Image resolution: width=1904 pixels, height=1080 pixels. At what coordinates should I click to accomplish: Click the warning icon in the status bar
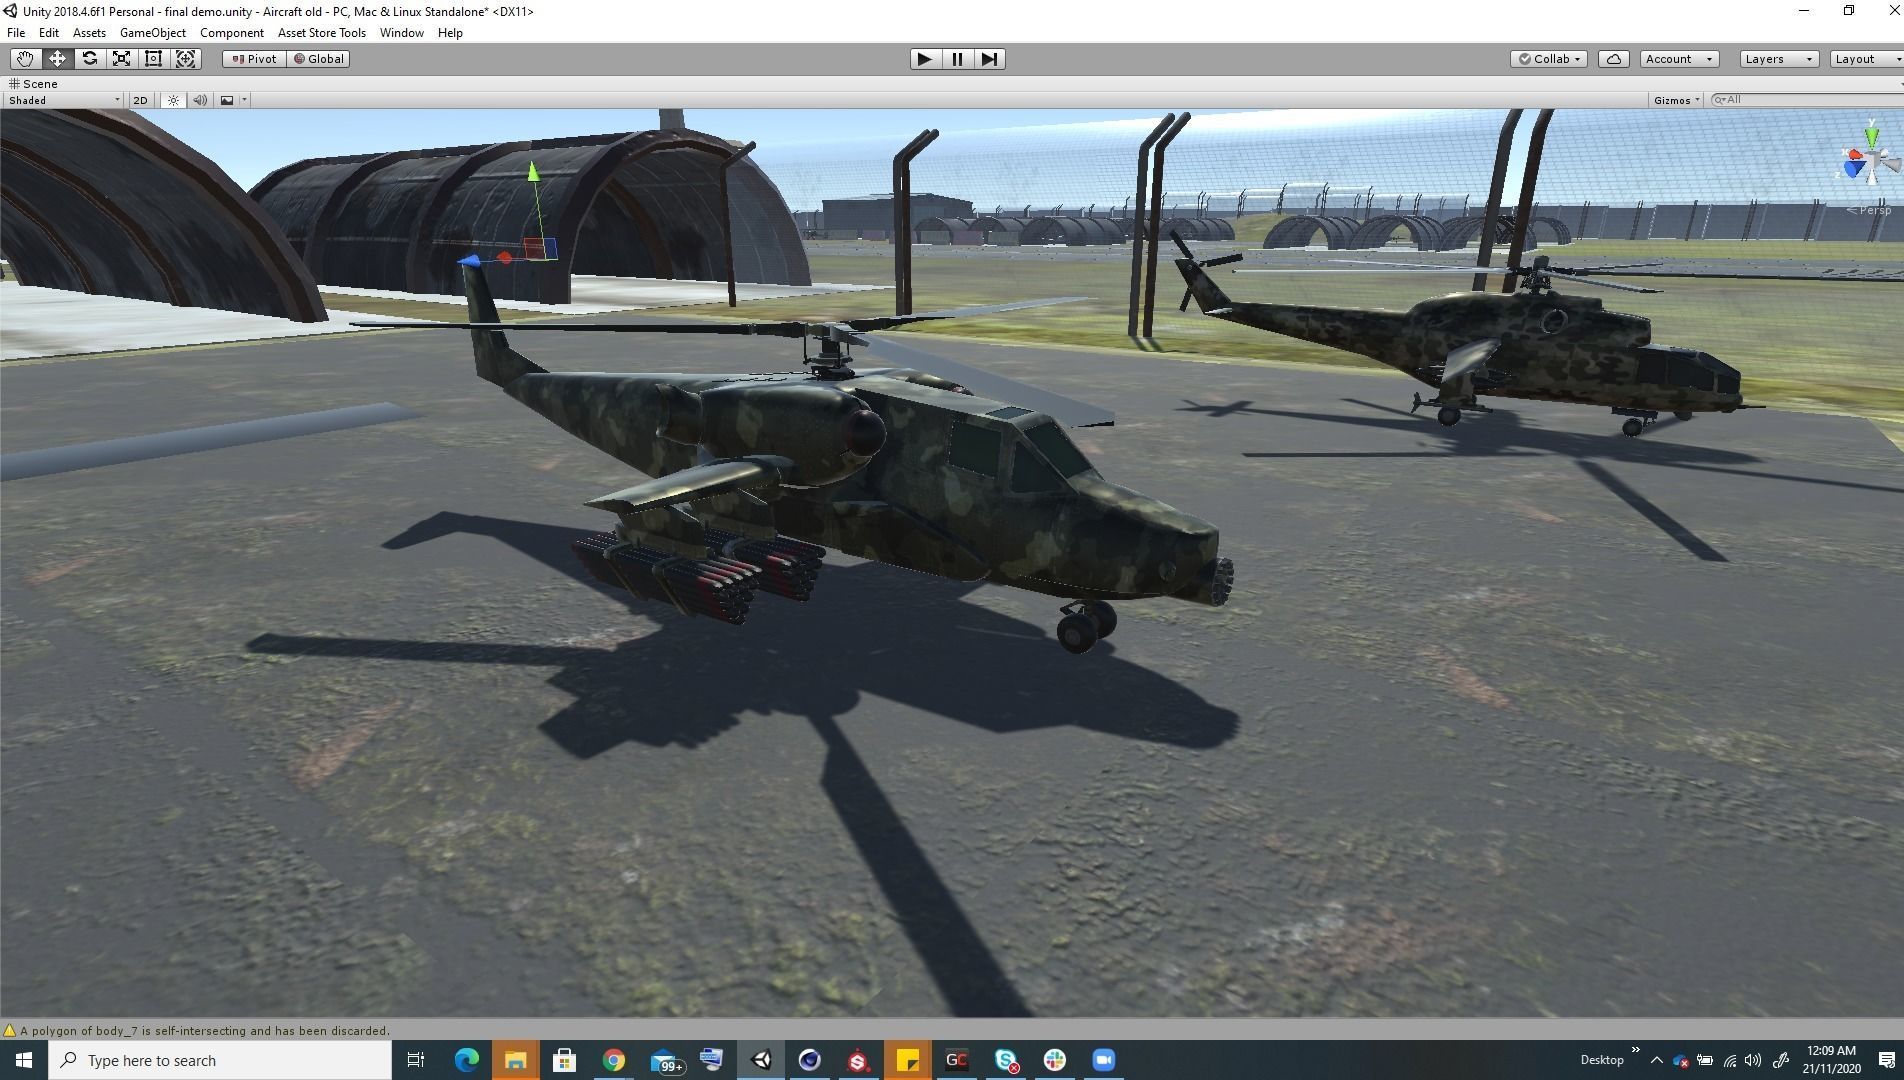pos(10,1031)
